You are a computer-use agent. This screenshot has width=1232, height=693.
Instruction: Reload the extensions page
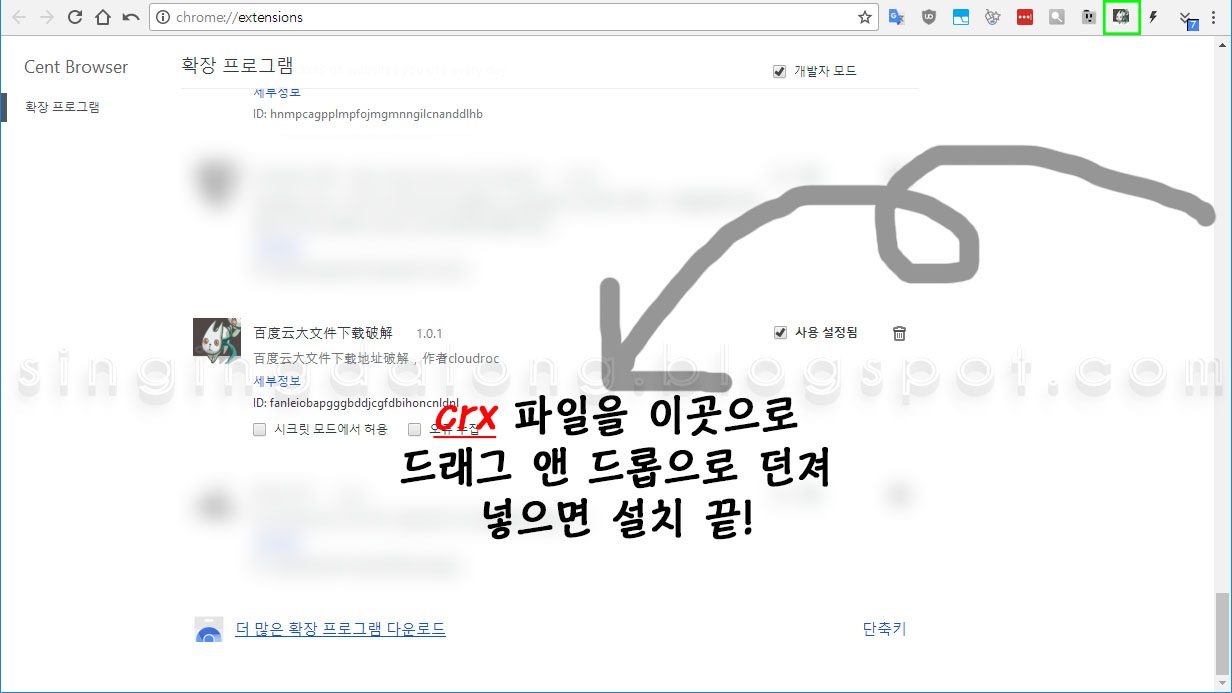75,17
